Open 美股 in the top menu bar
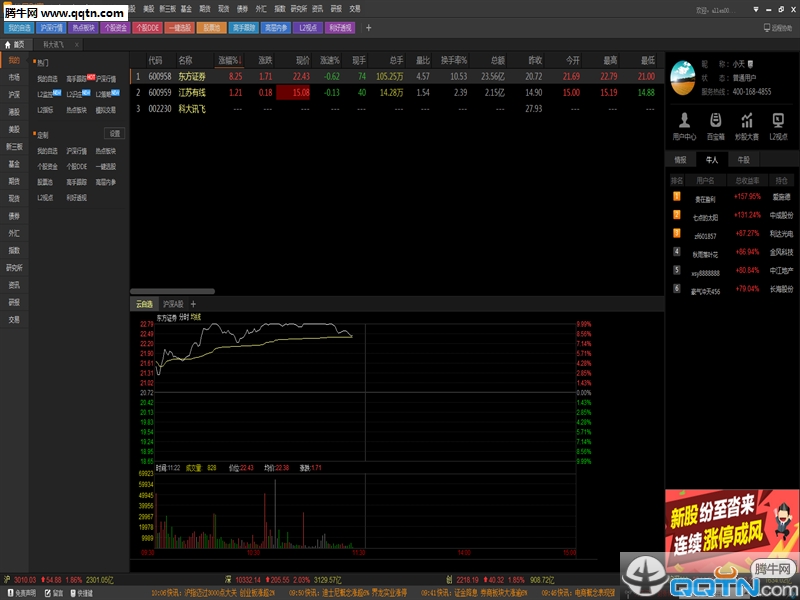 148,9
